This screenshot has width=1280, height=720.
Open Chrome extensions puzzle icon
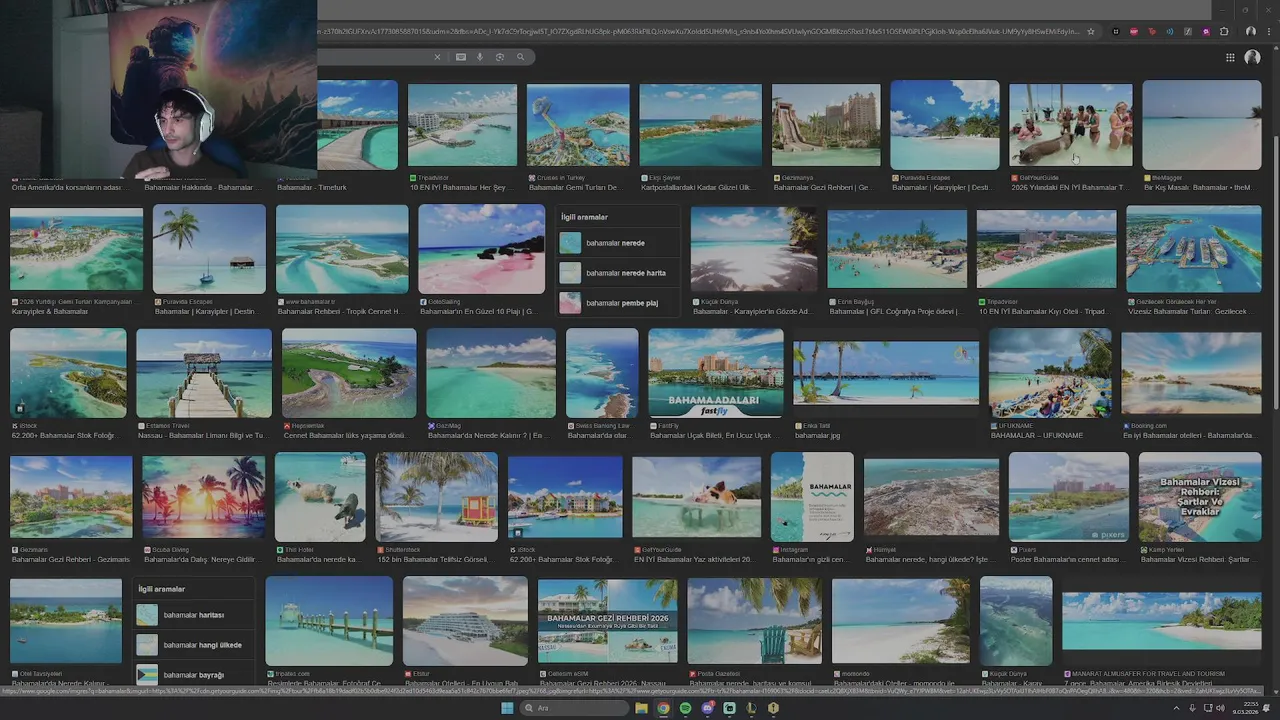(1224, 31)
